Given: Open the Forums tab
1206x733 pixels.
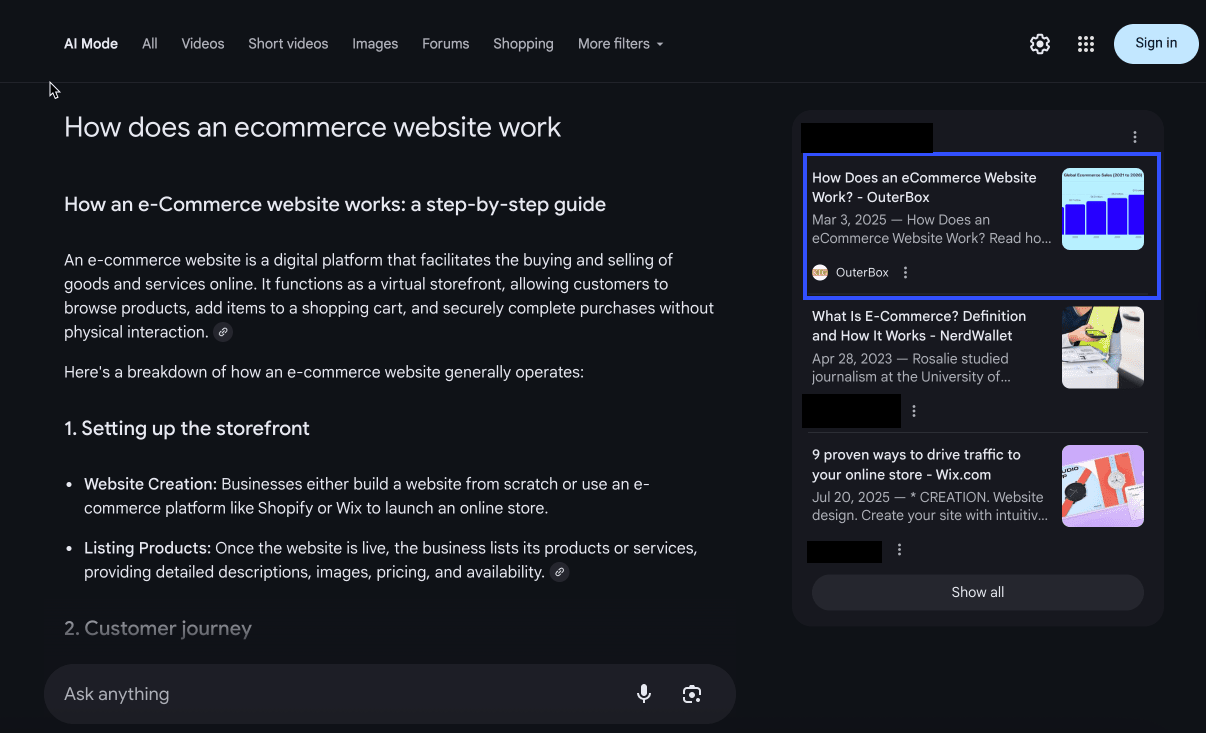Looking at the screenshot, I should click(x=445, y=44).
